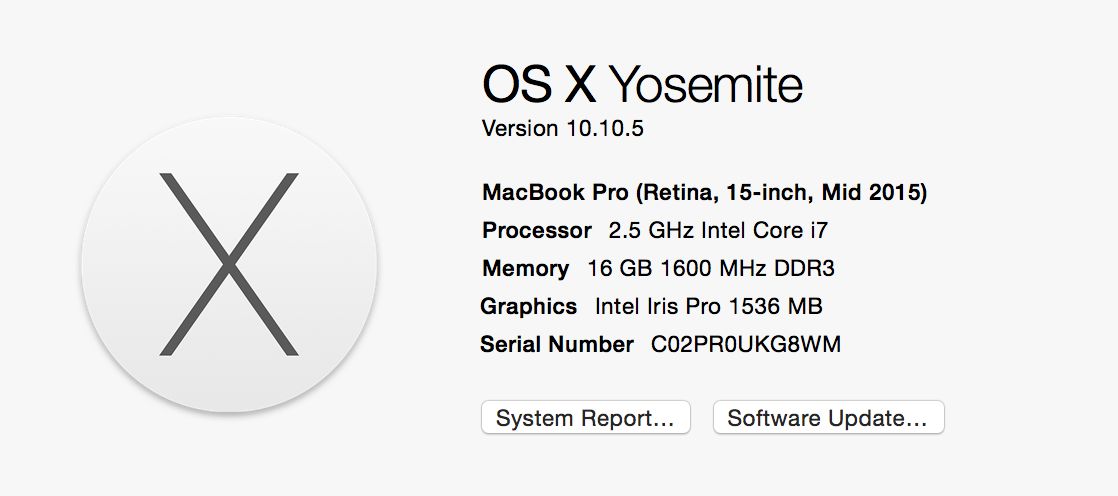1118x496 pixels.
Task: Click the bold "OS X" title text
Action: click(x=538, y=84)
